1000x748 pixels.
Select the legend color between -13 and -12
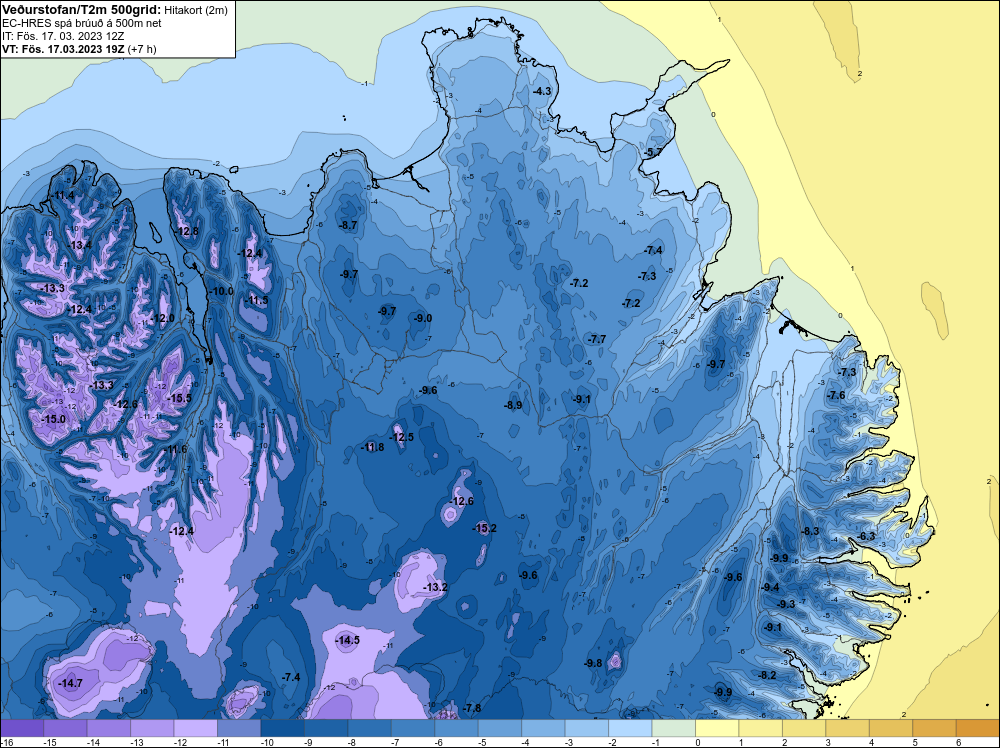[x=152, y=728]
